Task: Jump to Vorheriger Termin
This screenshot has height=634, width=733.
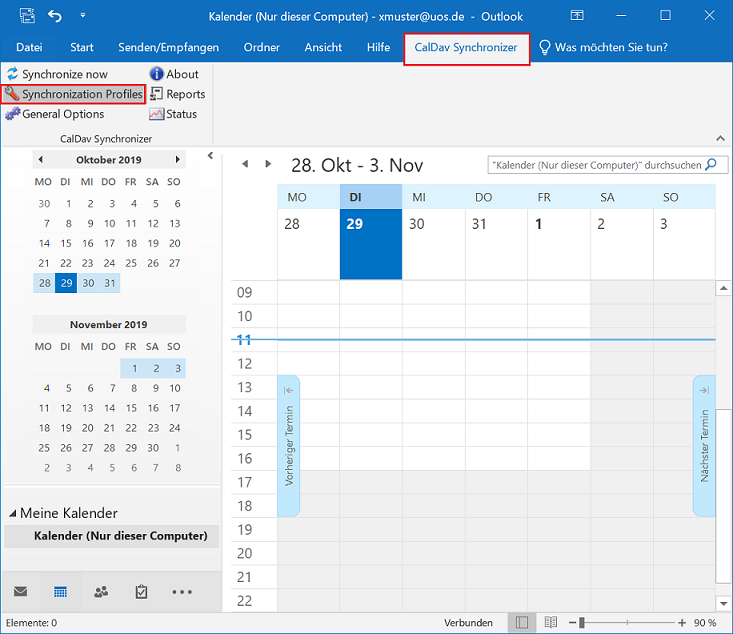Action: 289,446
